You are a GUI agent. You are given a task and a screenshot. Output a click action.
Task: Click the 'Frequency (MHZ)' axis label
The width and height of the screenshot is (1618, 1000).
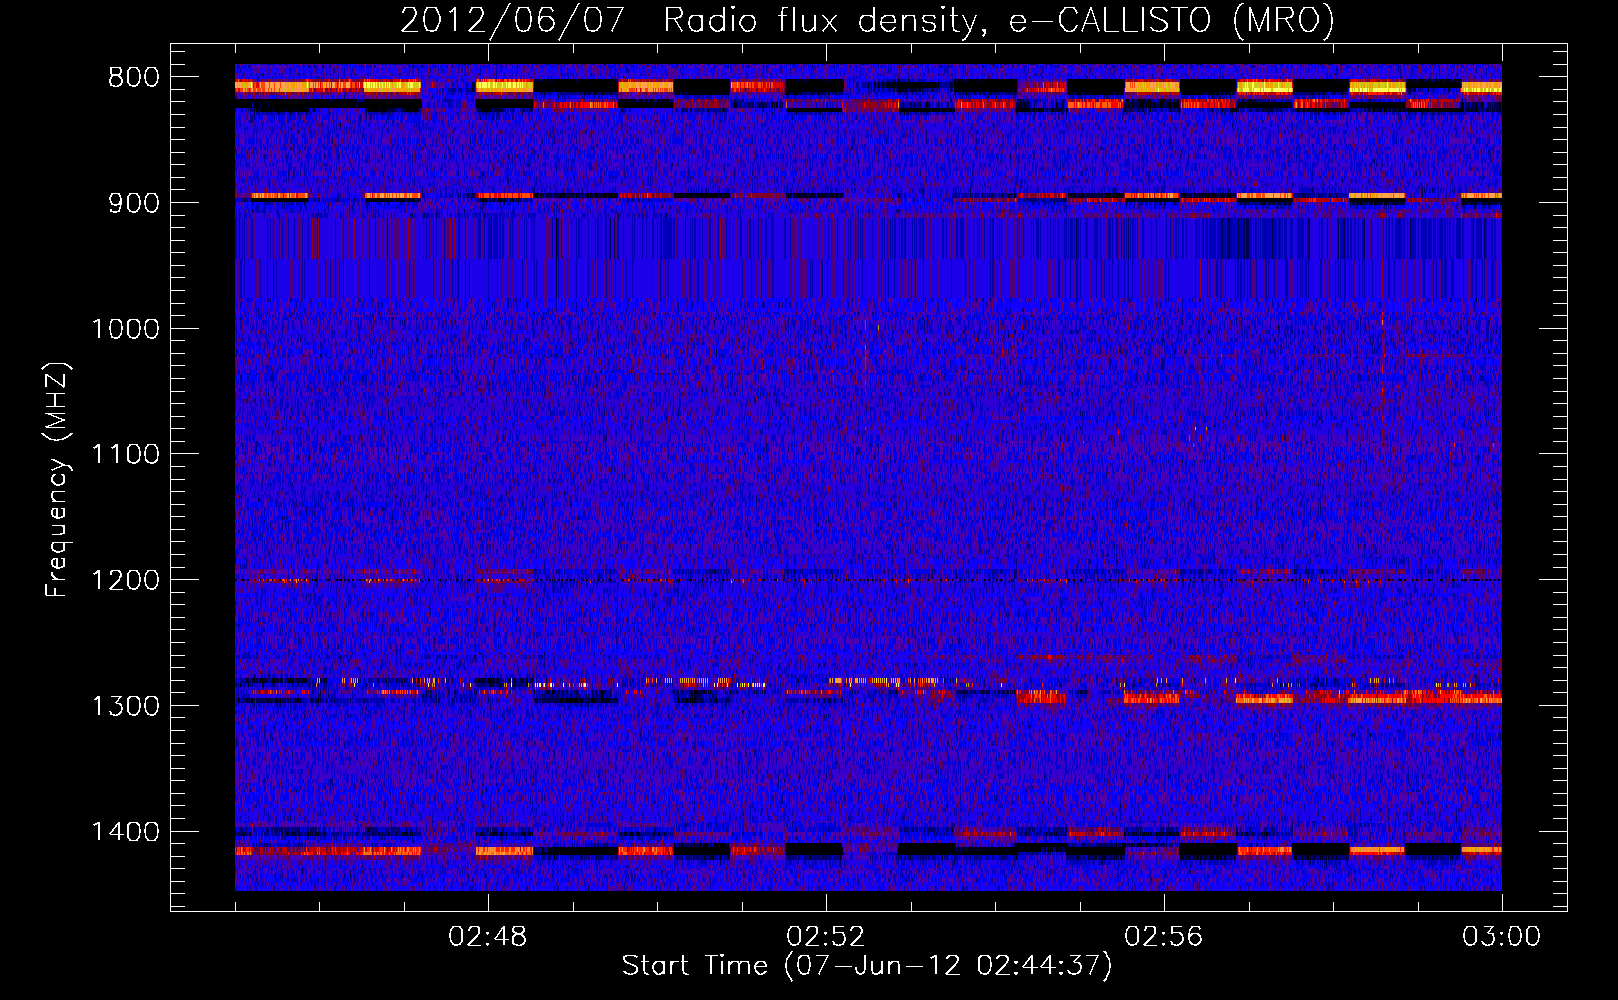click(58, 480)
